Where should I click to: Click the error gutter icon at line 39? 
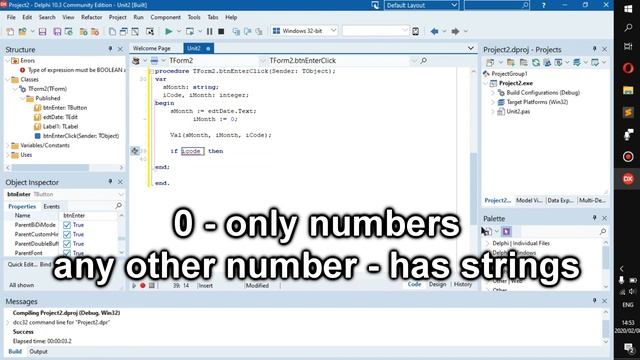[x=135, y=151]
